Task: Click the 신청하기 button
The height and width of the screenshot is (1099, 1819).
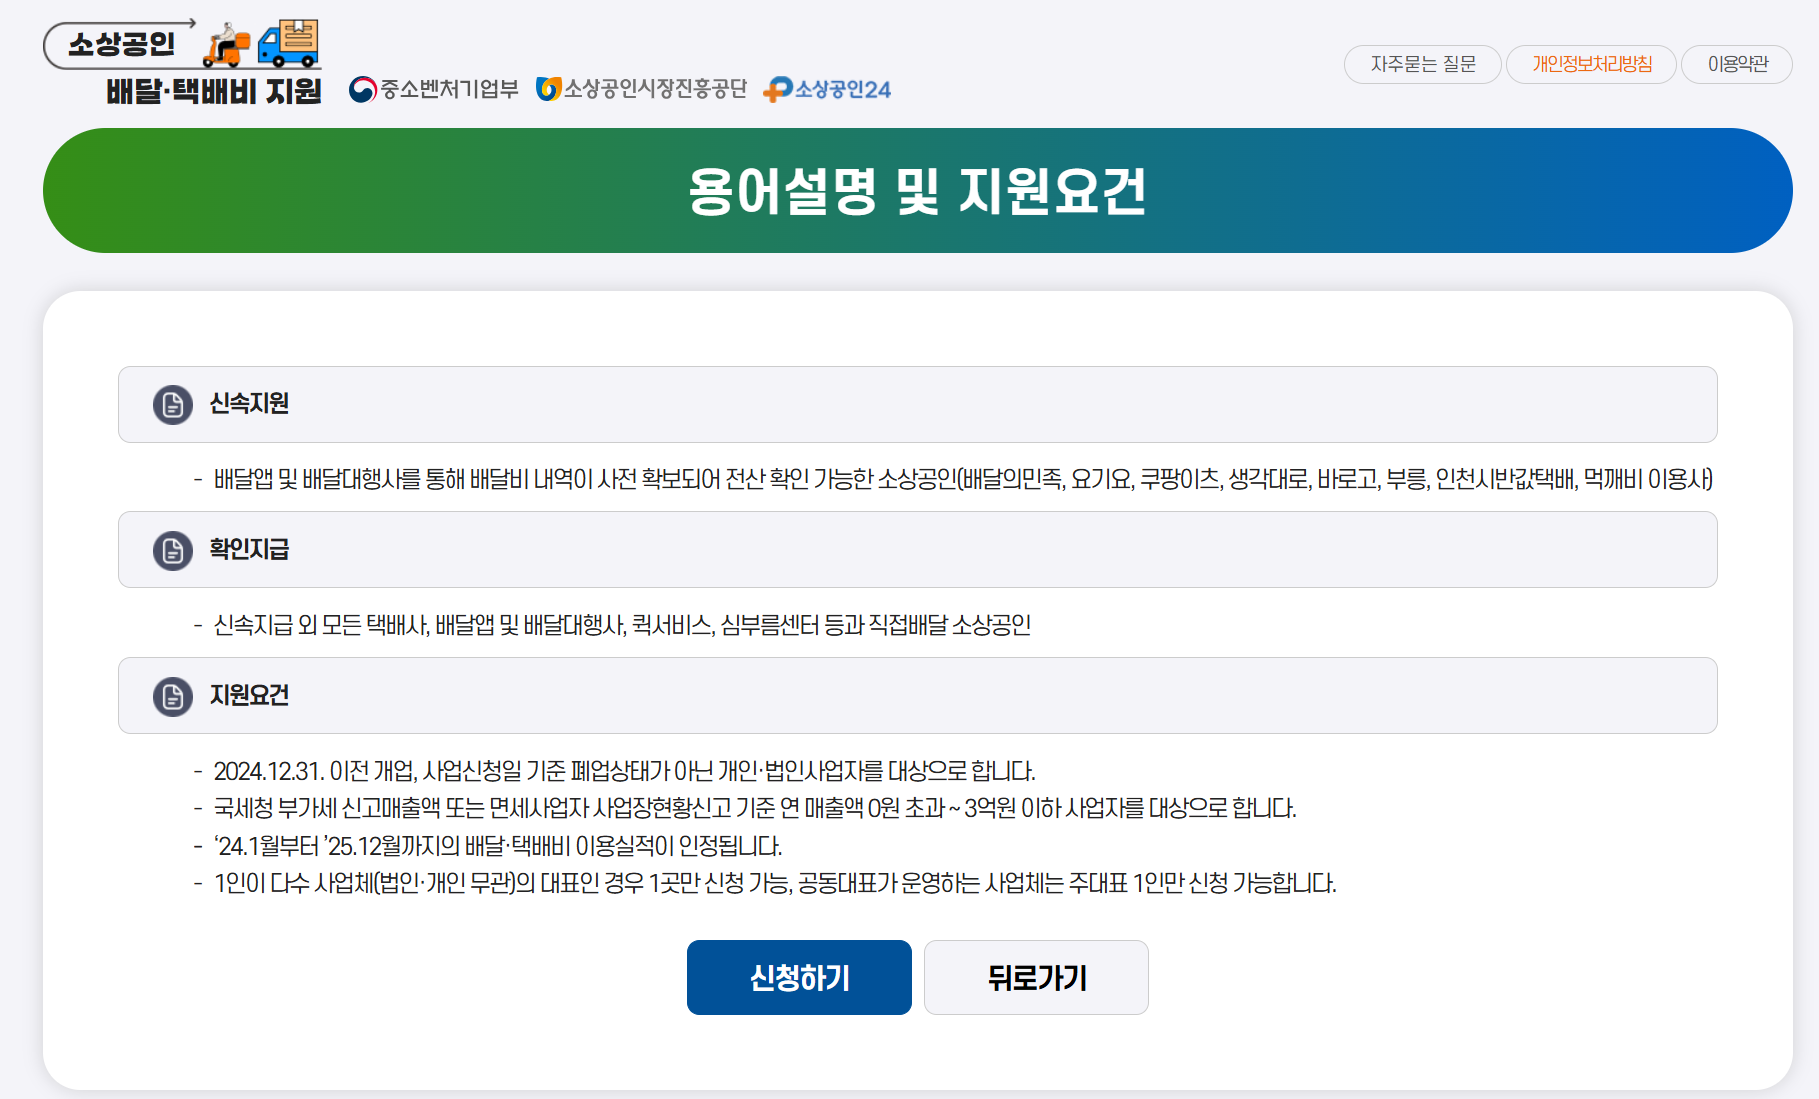Action: pos(798,977)
